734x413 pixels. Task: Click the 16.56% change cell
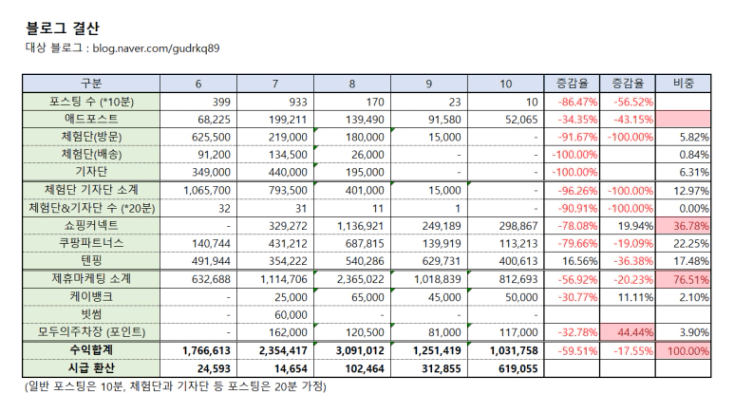tap(572, 260)
